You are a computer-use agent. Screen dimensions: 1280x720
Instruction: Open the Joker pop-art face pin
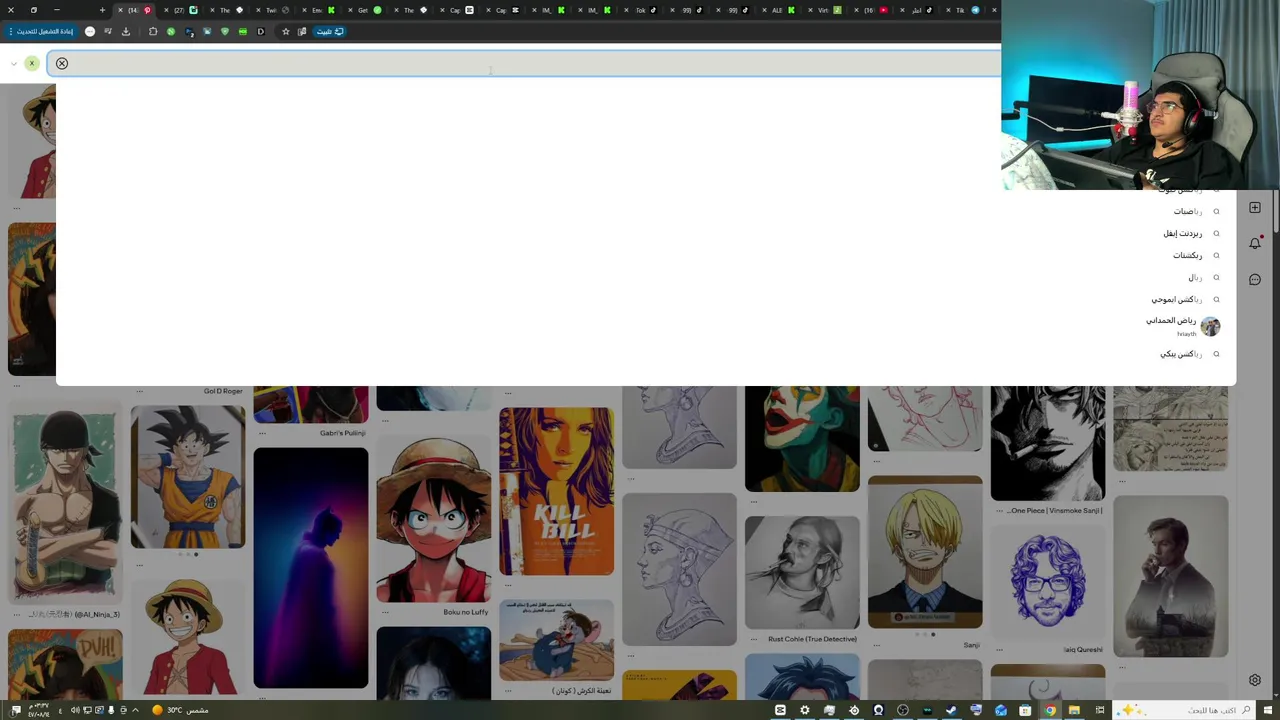click(802, 438)
